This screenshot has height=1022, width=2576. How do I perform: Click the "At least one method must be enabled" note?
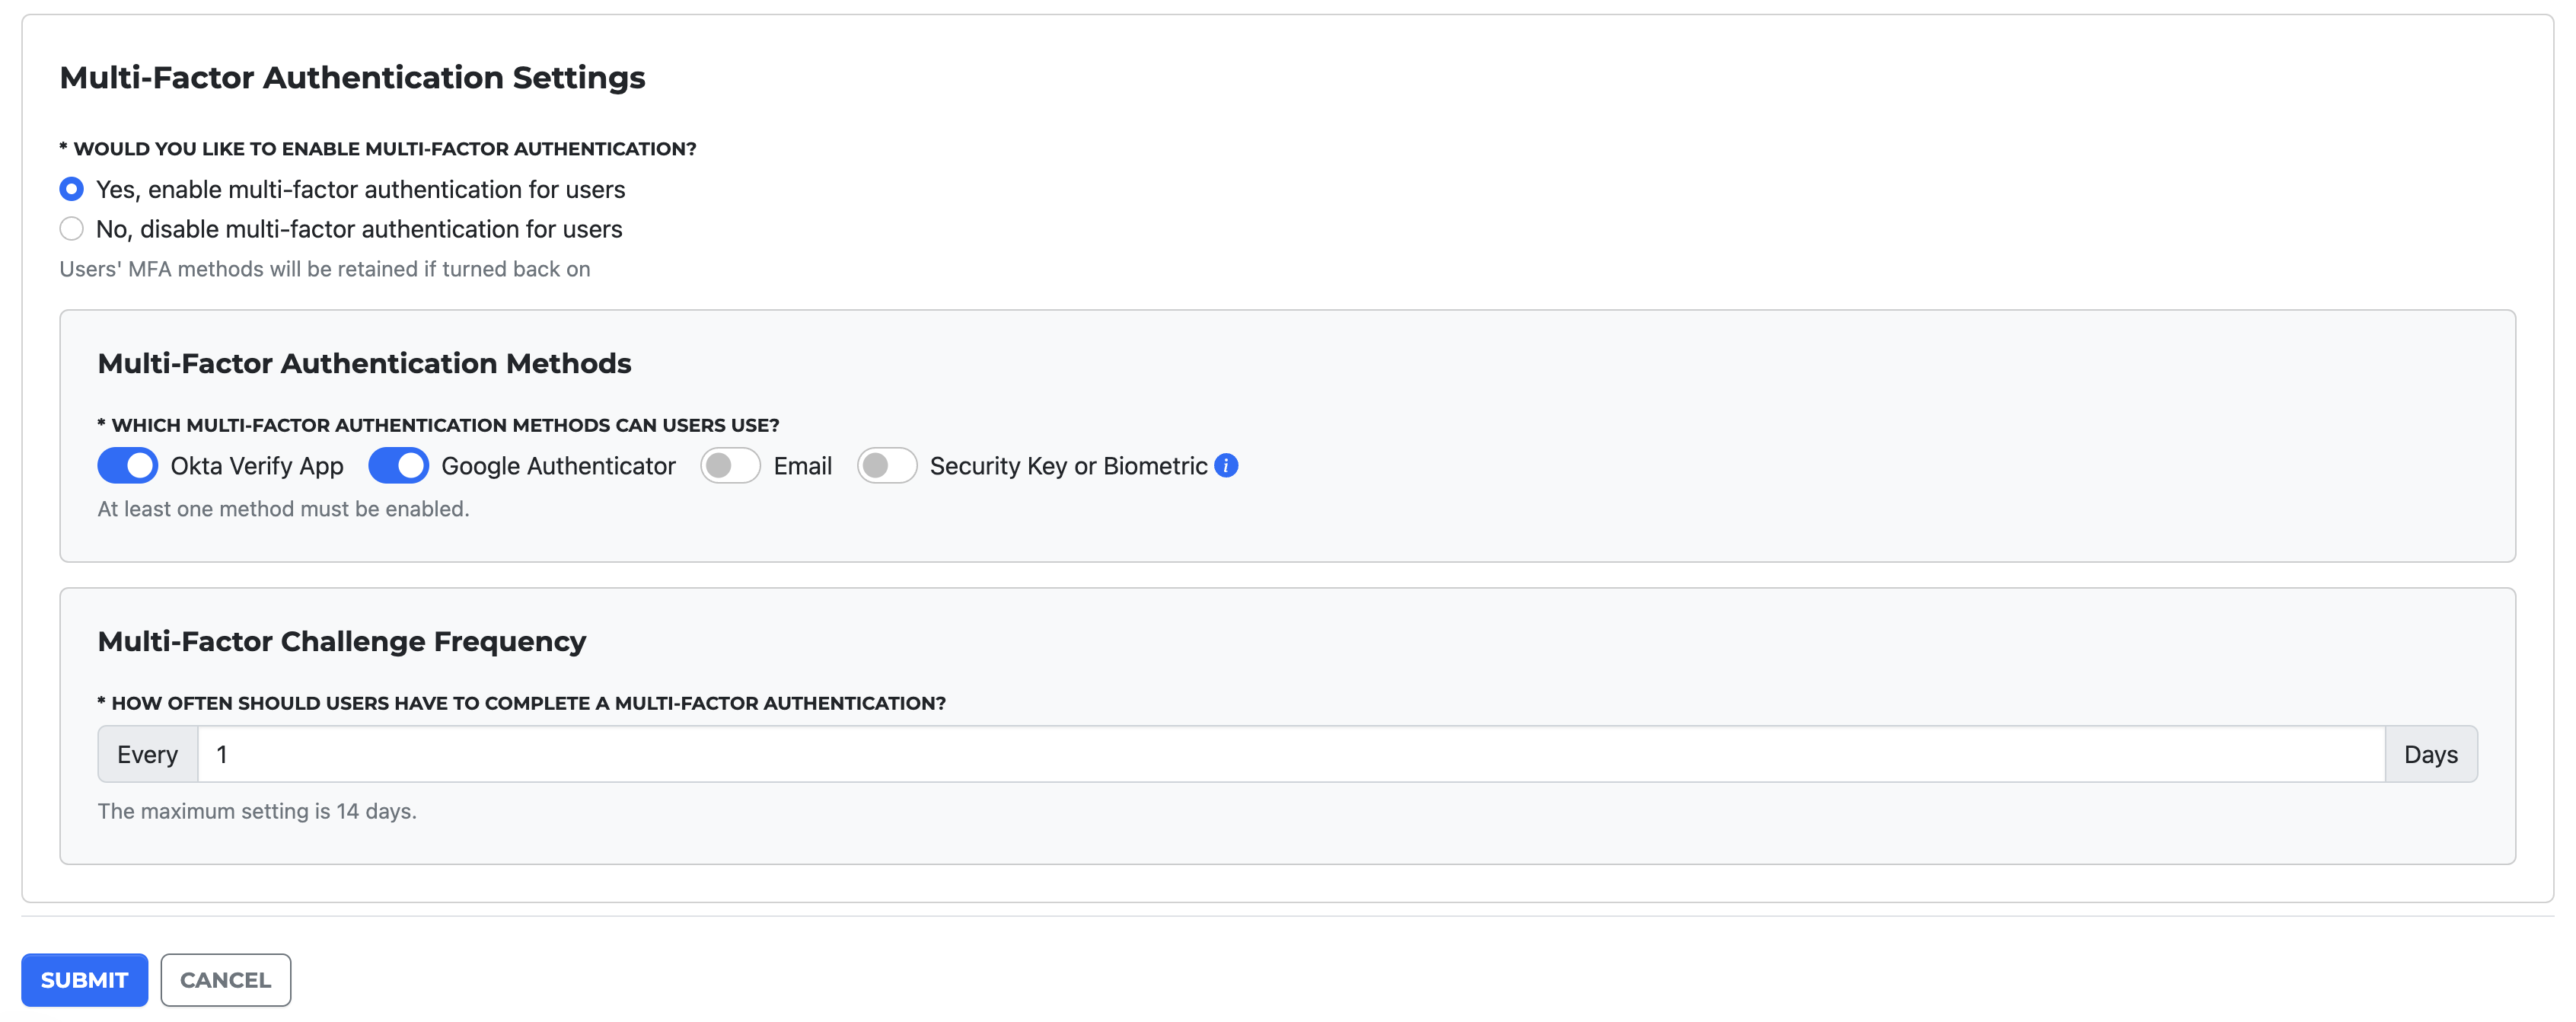[282, 508]
